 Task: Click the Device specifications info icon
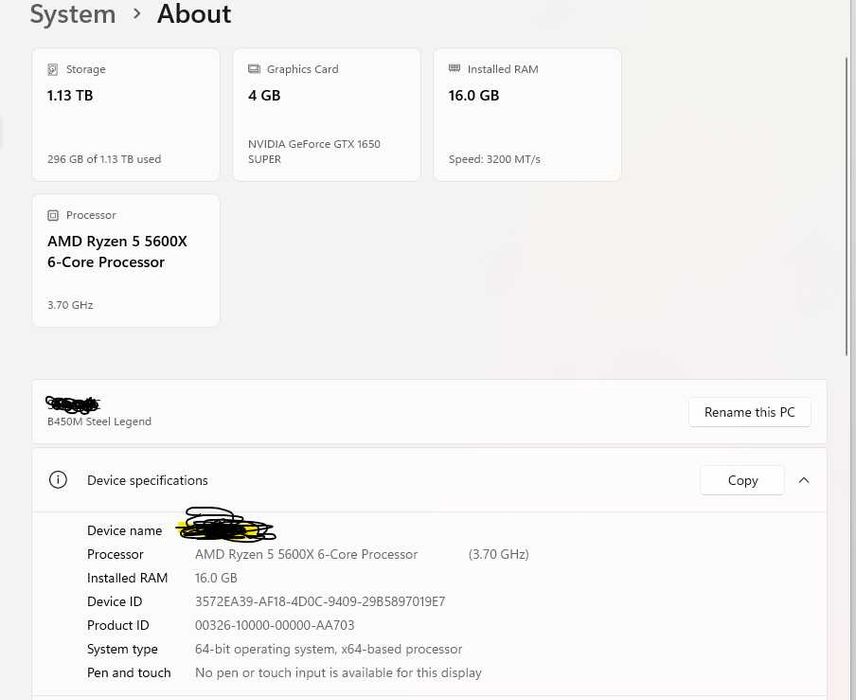coord(58,480)
